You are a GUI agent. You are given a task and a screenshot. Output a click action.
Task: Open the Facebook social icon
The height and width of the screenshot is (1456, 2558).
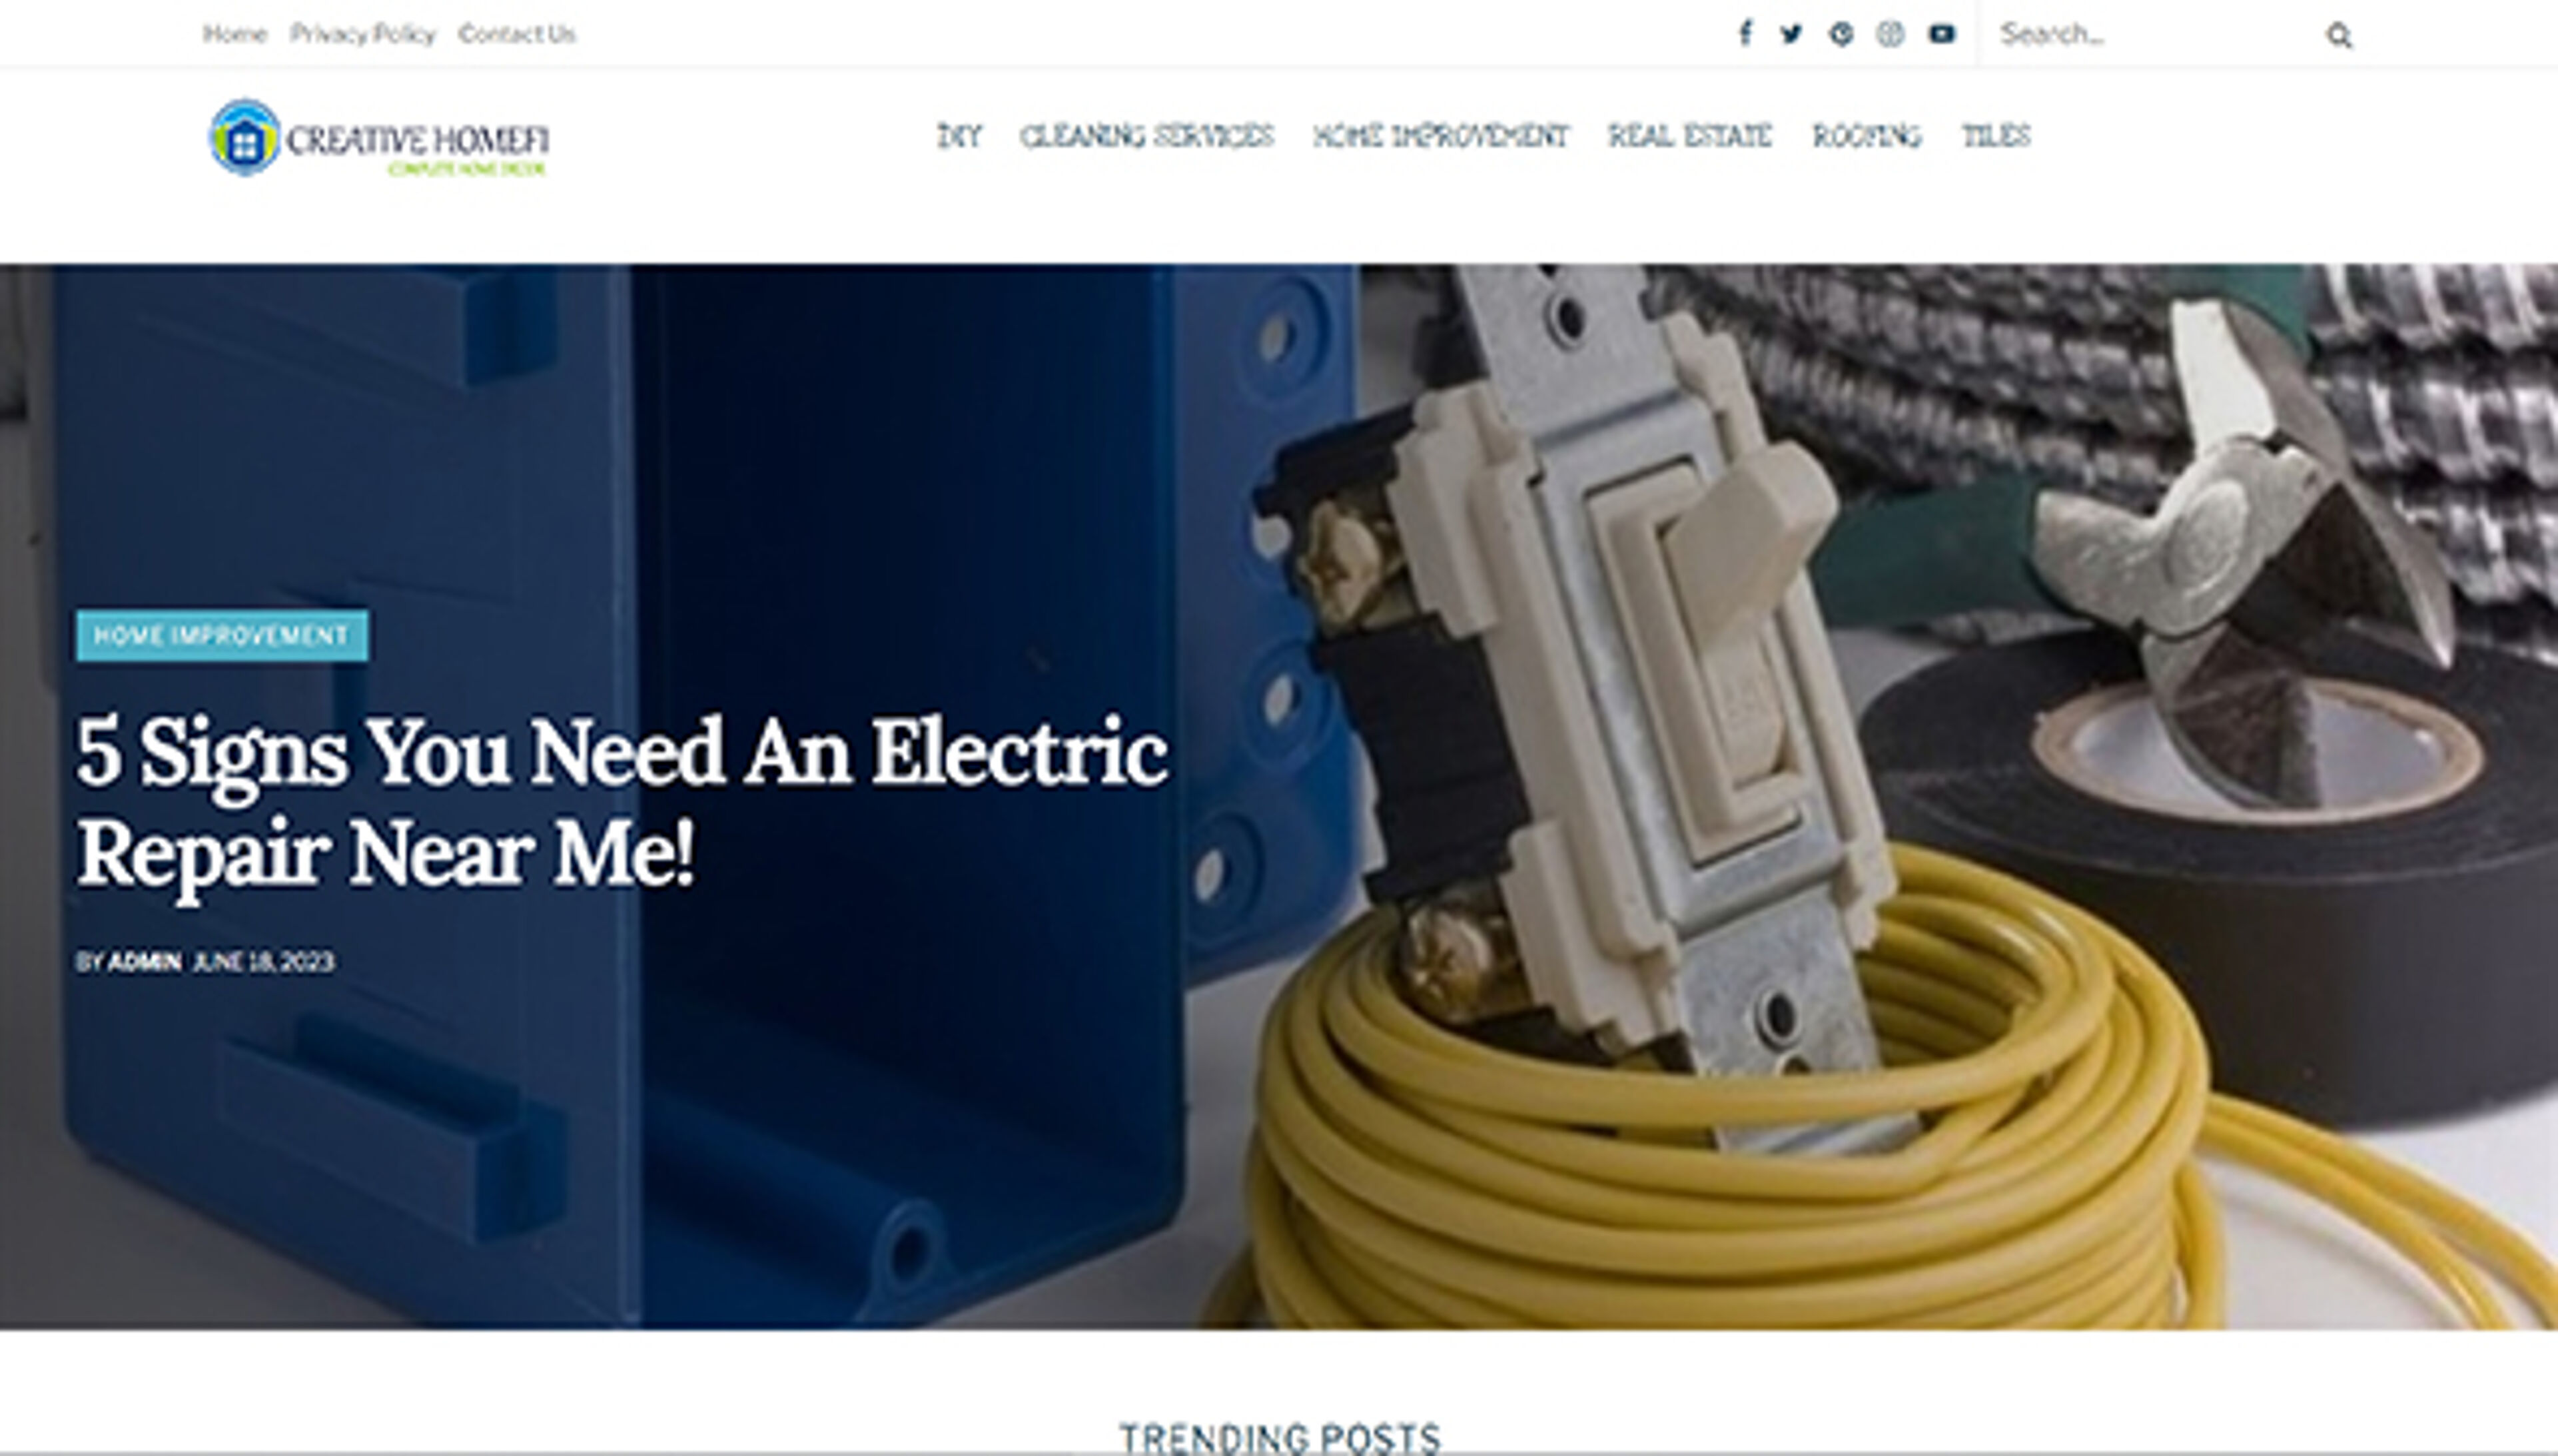click(x=1745, y=34)
